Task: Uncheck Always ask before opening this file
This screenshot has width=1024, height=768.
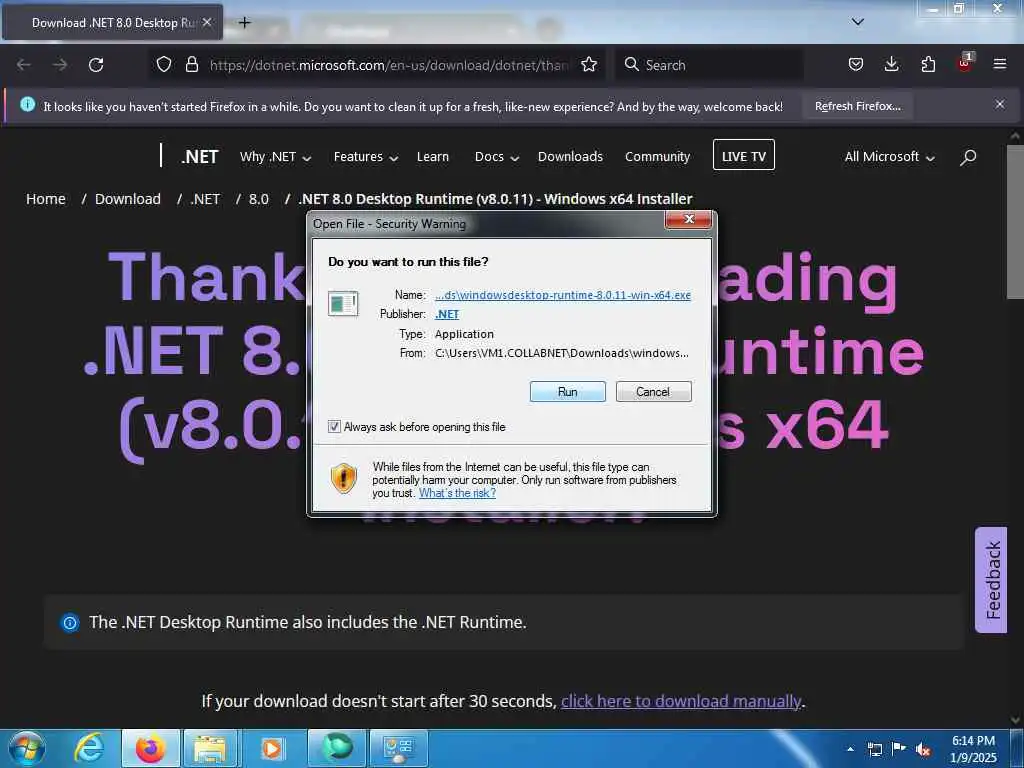Action: 334,426
